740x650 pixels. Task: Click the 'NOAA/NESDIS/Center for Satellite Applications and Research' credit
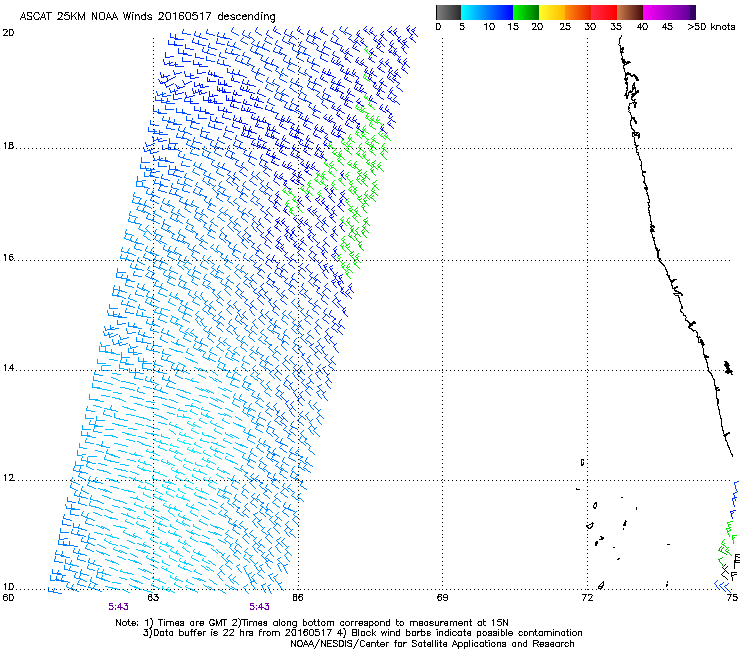432,644
